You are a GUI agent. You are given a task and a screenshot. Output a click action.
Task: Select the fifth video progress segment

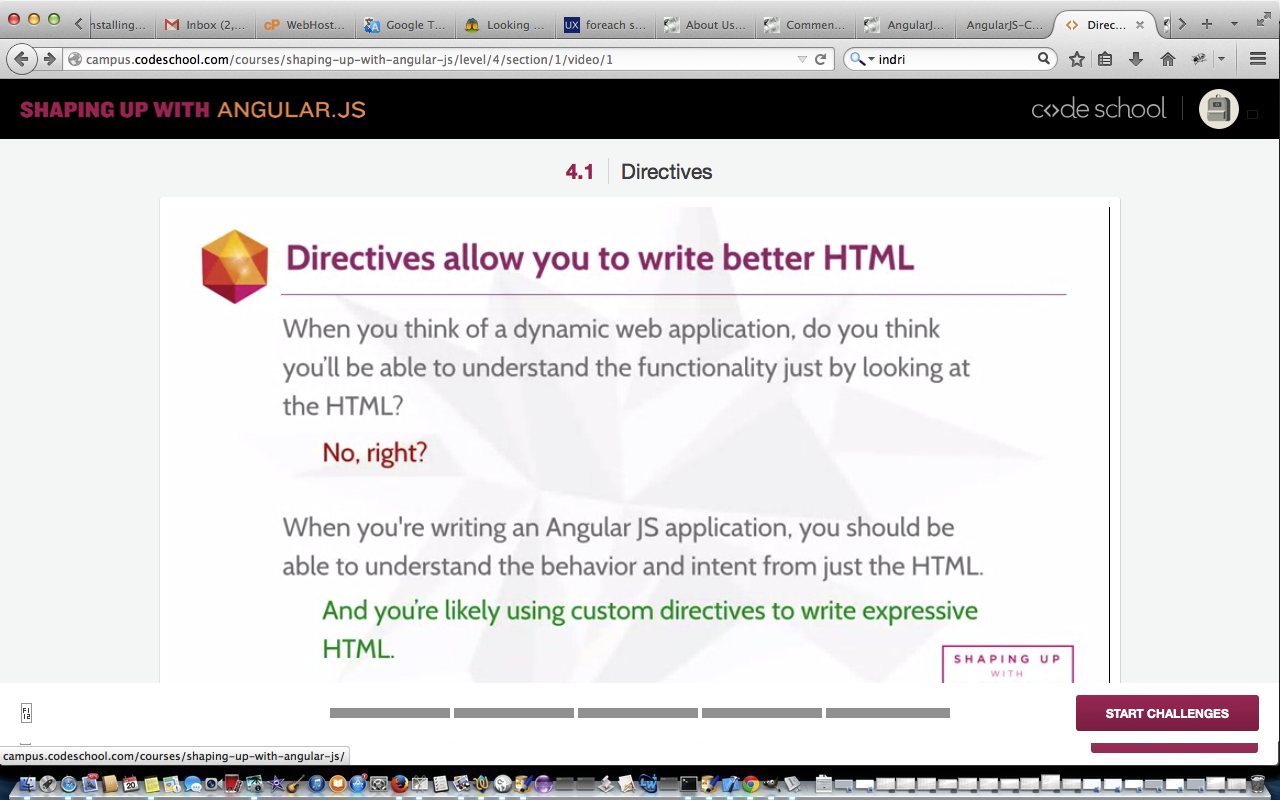[x=888, y=713]
